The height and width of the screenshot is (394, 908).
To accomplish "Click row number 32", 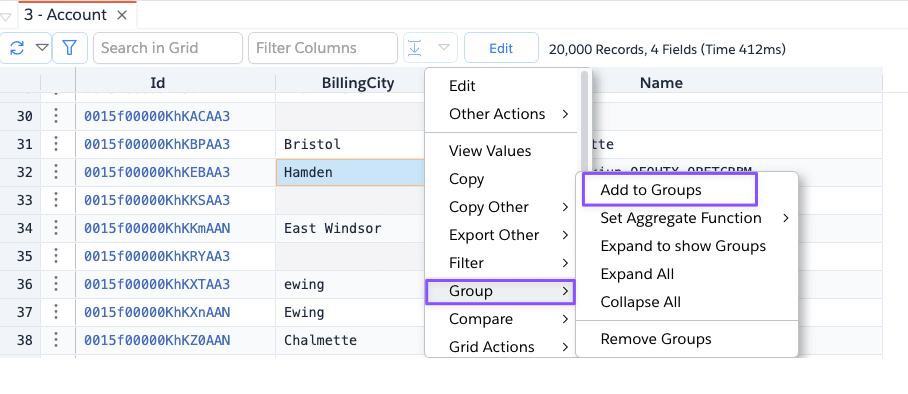I will (24, 172).
